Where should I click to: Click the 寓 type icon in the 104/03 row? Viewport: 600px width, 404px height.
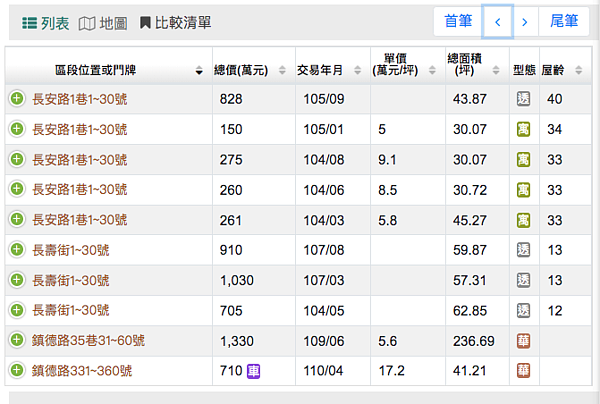pos(523,220)
